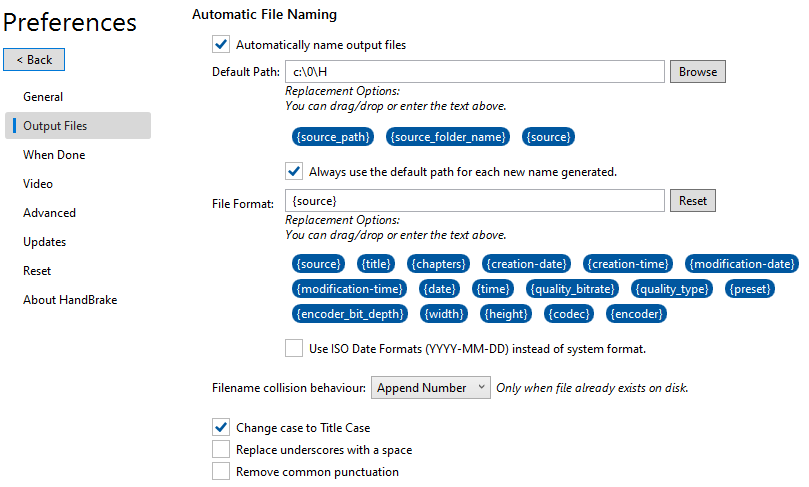Click the {chapters} format tag
809x487 pixels.
coord(440,263)
